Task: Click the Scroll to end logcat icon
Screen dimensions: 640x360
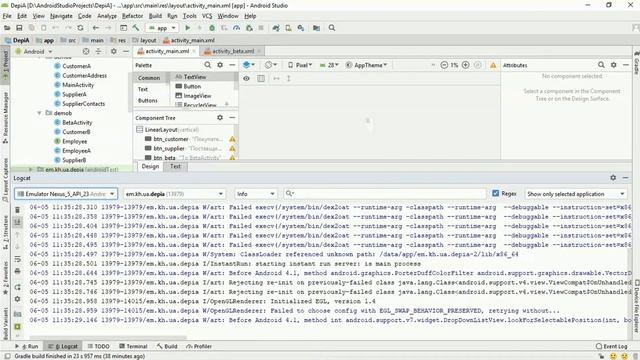Action: (x=18, y=222)
